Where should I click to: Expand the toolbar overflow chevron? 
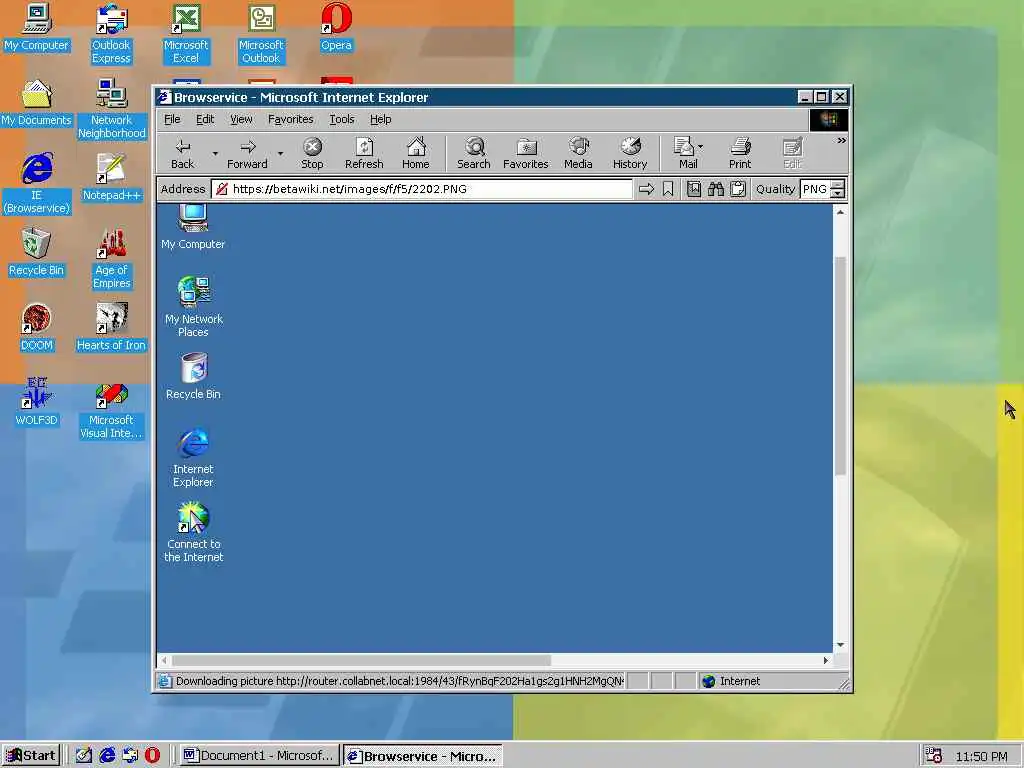pos(841,140)
